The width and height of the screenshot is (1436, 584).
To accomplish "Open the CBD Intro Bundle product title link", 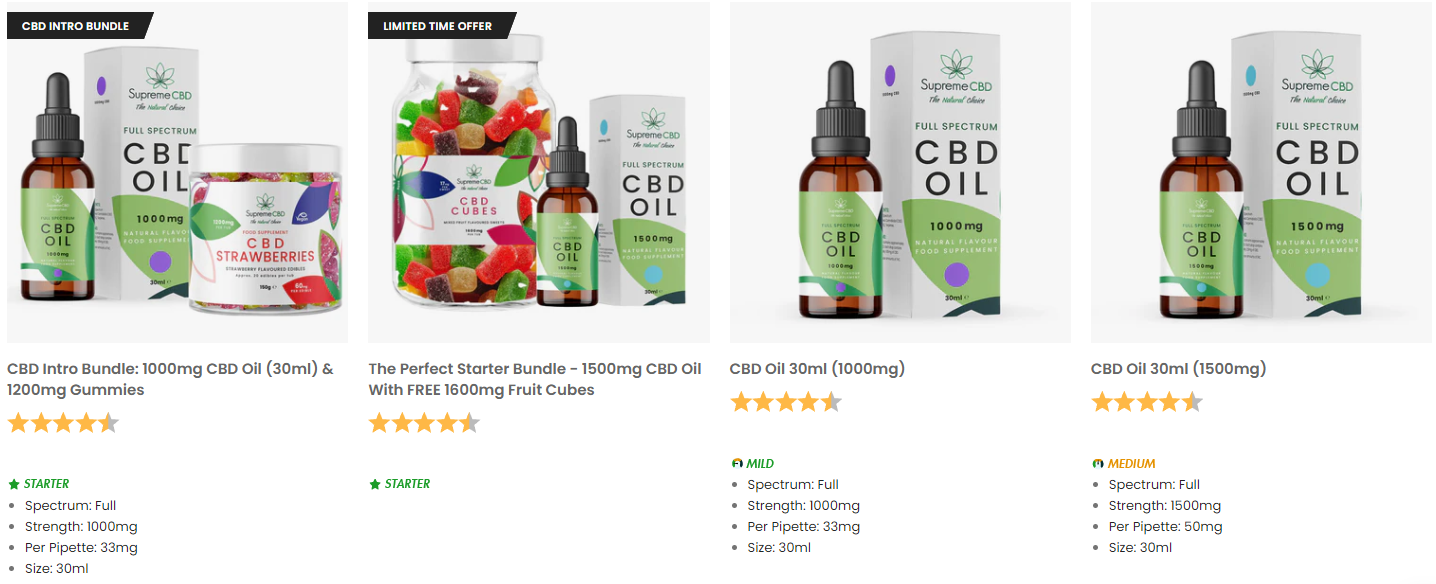I will click(x=170, y=379).
